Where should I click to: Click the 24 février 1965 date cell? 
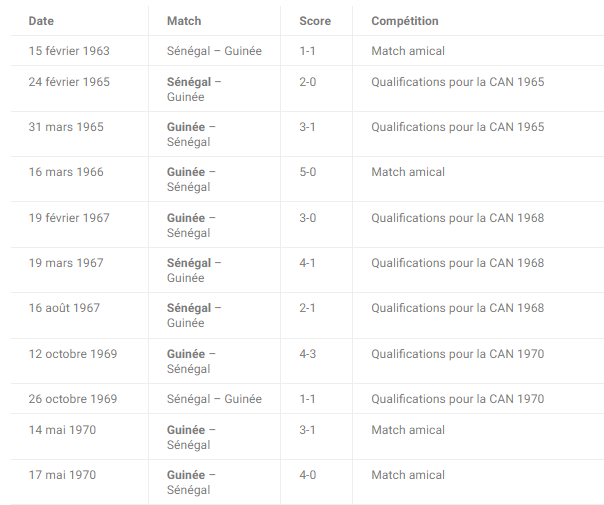coord(69,82)
